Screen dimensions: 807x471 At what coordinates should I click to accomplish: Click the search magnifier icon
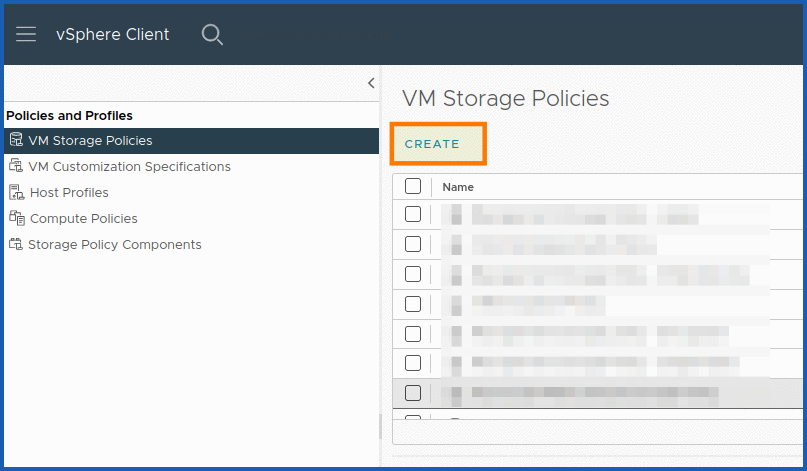pos(212,34)
